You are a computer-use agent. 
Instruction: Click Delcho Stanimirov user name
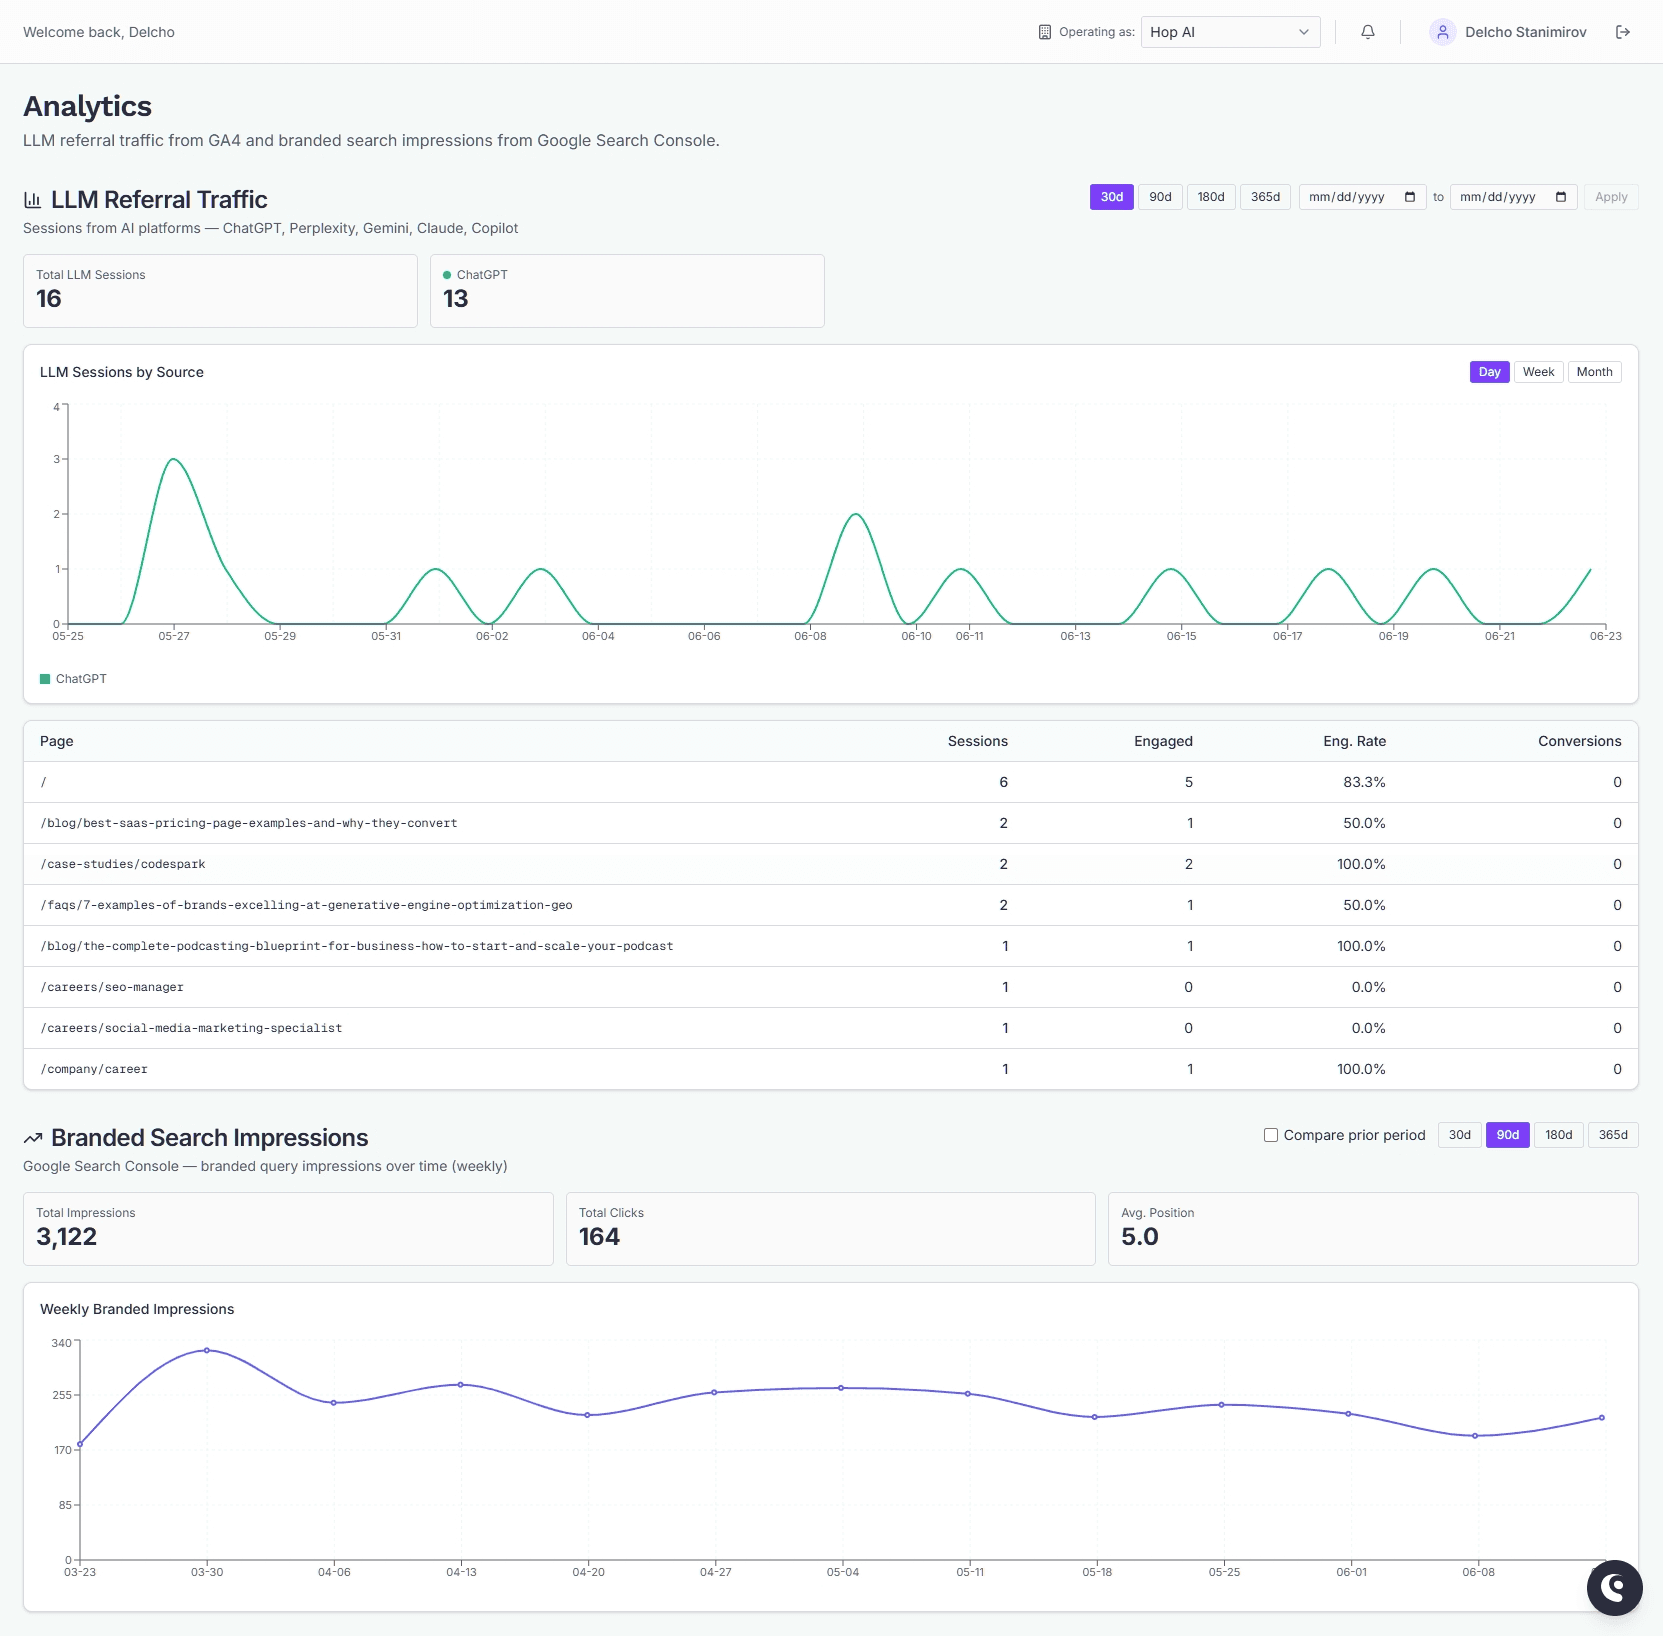click(x=1526, y=32)
